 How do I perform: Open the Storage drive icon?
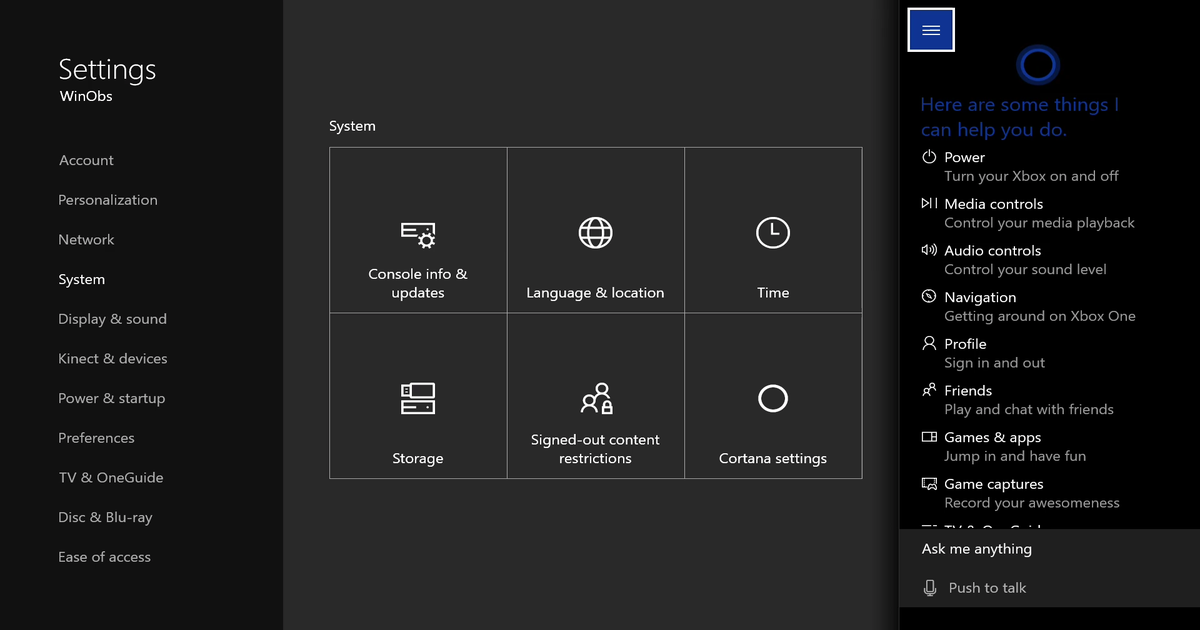[418, 399]
